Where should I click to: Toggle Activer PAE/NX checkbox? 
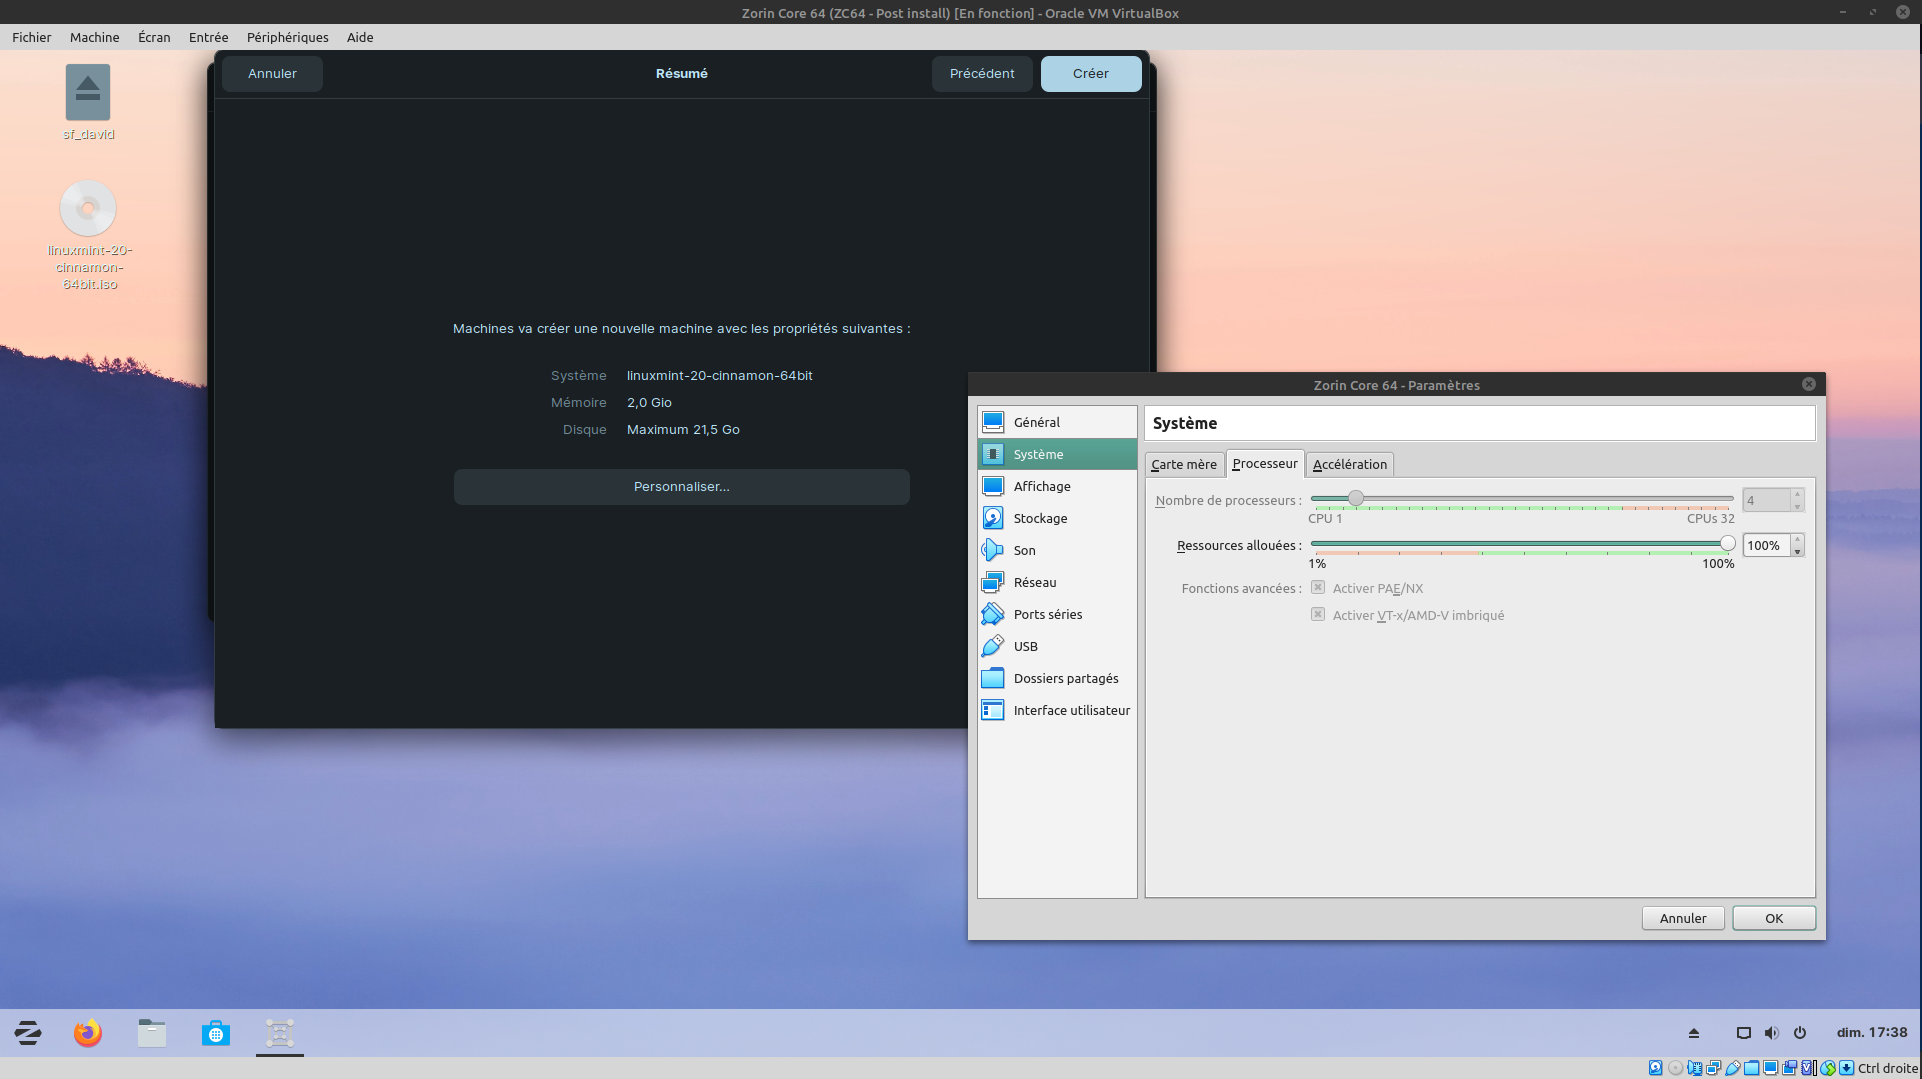pyautogui.click(x=1318, y=588)
